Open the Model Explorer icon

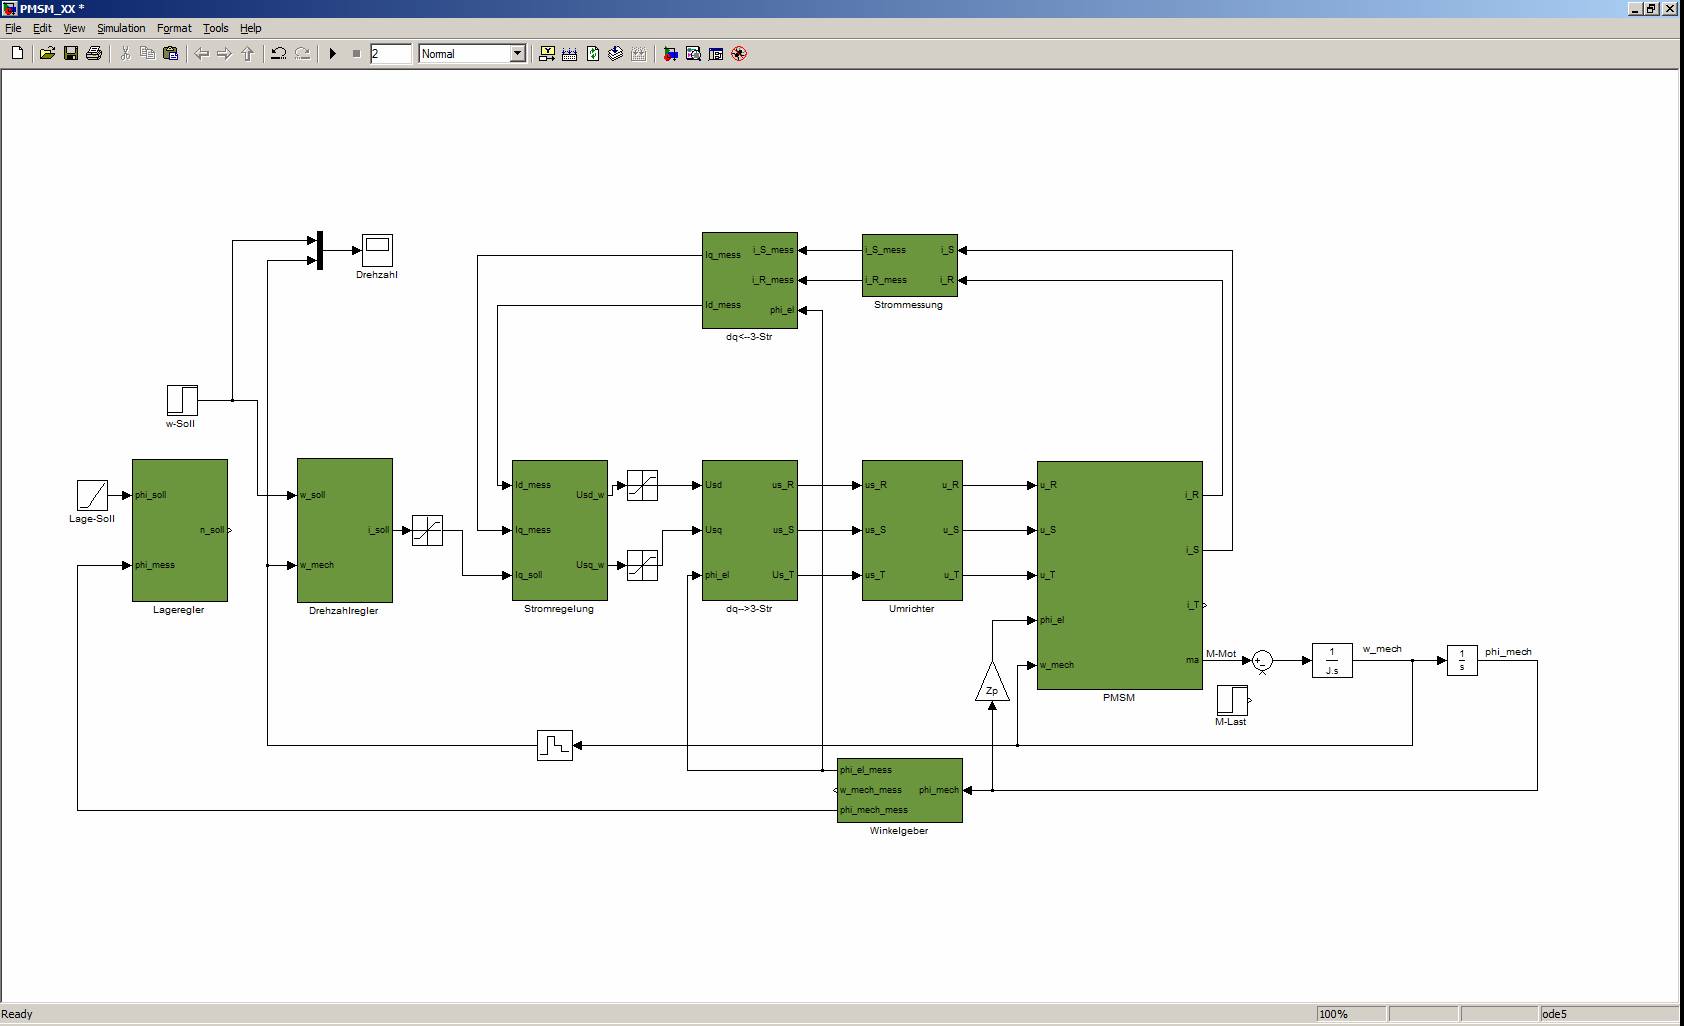(693, 54)
